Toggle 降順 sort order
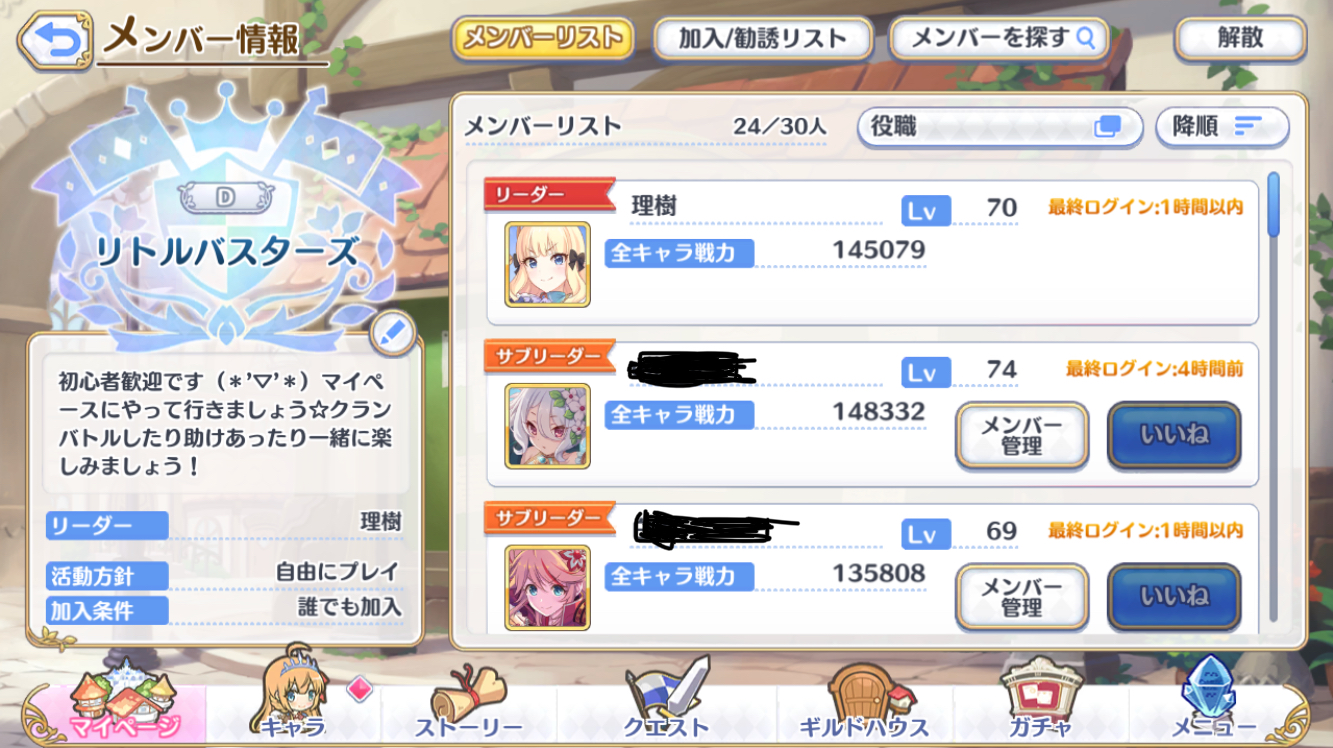Image resolution: width=1333 pixels, height=748 pixels. [1222, 127]
